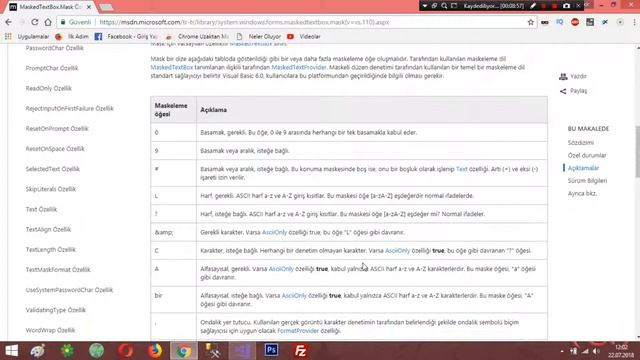Viewport: 640px width, 360px height.
Task: Open Visual Studio from taskbar
Action: click(242, 351)
